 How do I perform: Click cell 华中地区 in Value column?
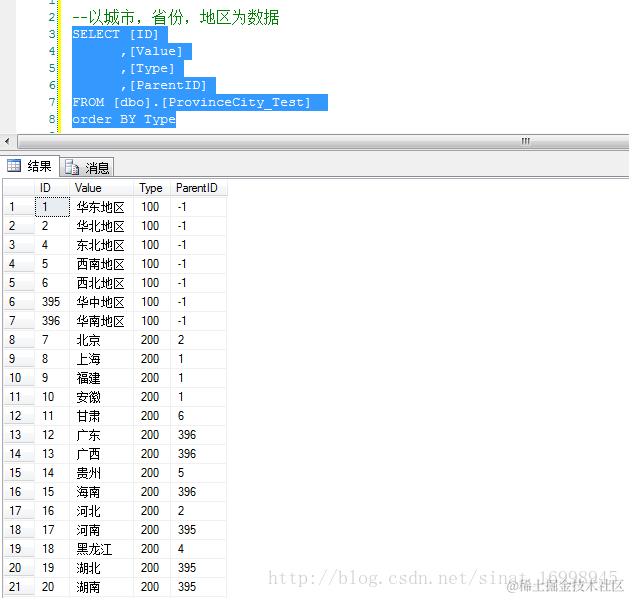tap(101, 302)
